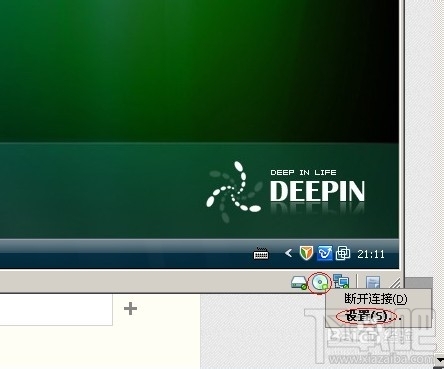Click the network adapter status icon
This screenshot has height=369, width=444.
point(341,282)
